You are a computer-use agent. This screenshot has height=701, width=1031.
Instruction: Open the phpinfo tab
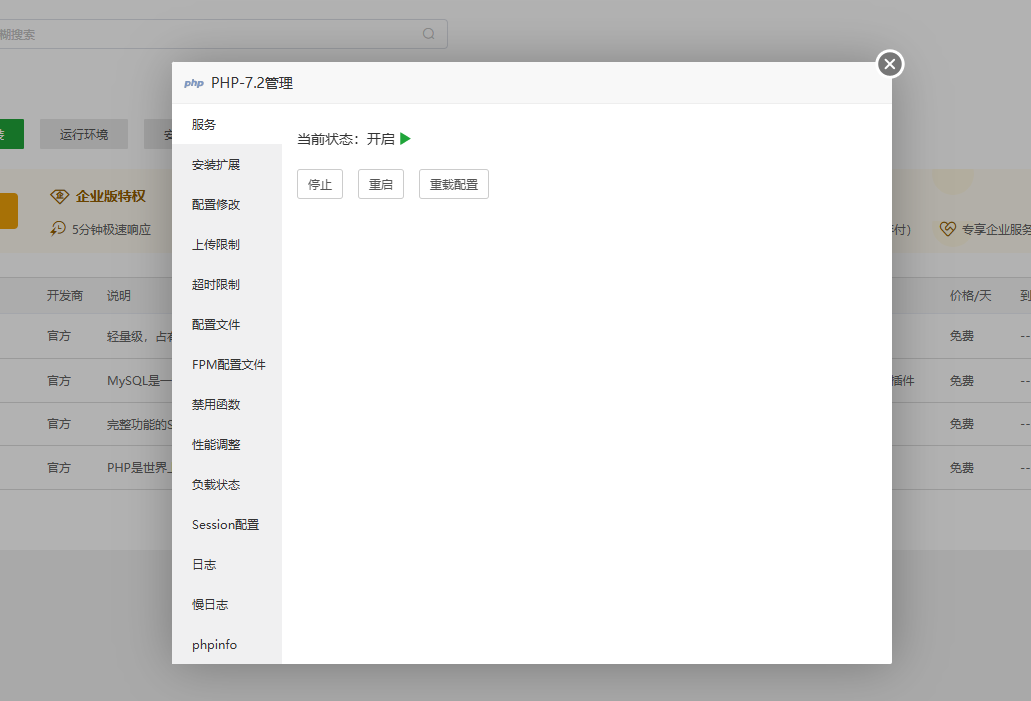click(214, 645)
